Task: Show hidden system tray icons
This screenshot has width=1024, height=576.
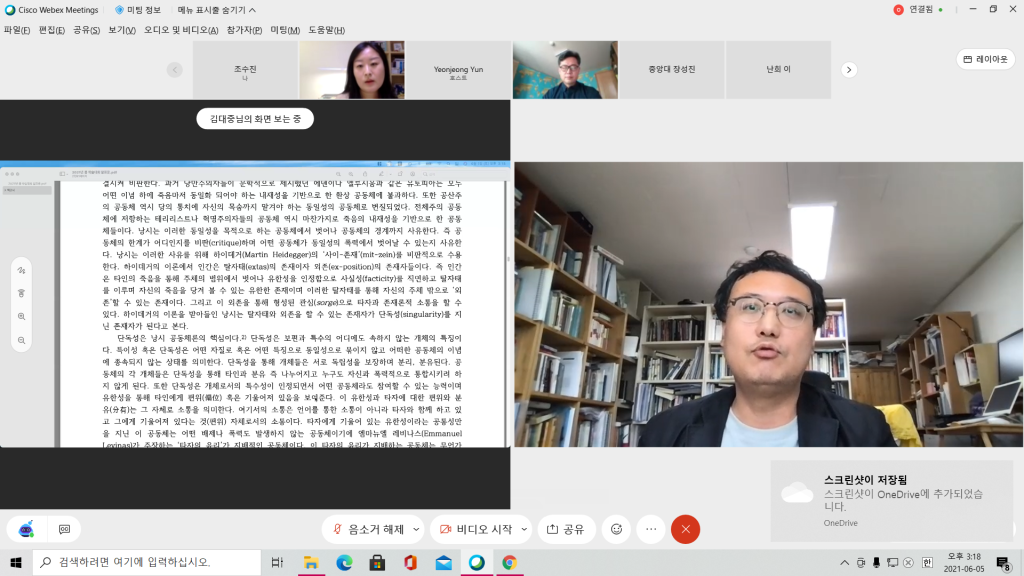Action: pyautogui.click(x=844, y=562)
